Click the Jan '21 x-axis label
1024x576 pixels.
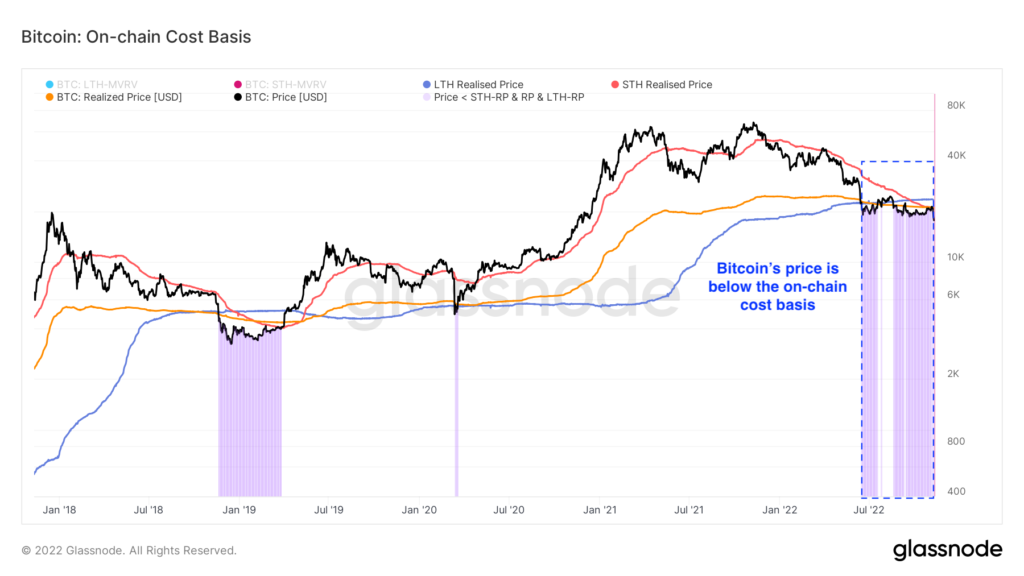tap(599, 510)
